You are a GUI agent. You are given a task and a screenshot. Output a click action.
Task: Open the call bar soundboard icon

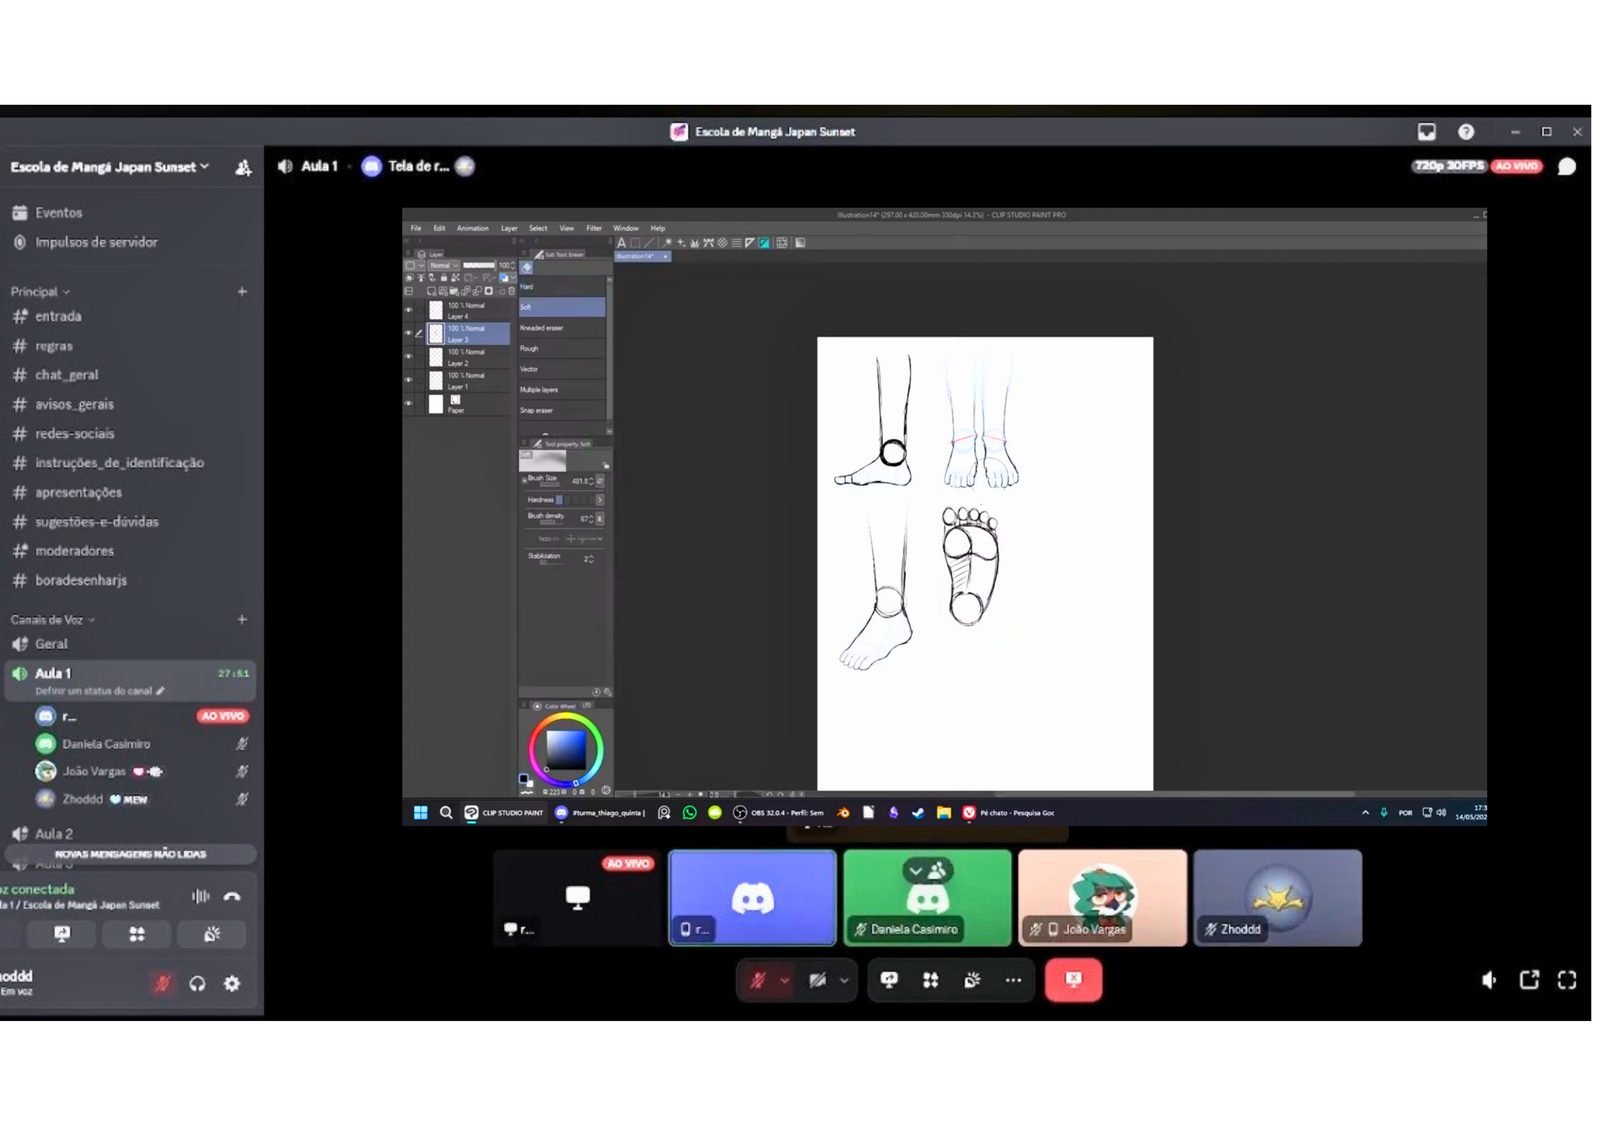[972, 980]
